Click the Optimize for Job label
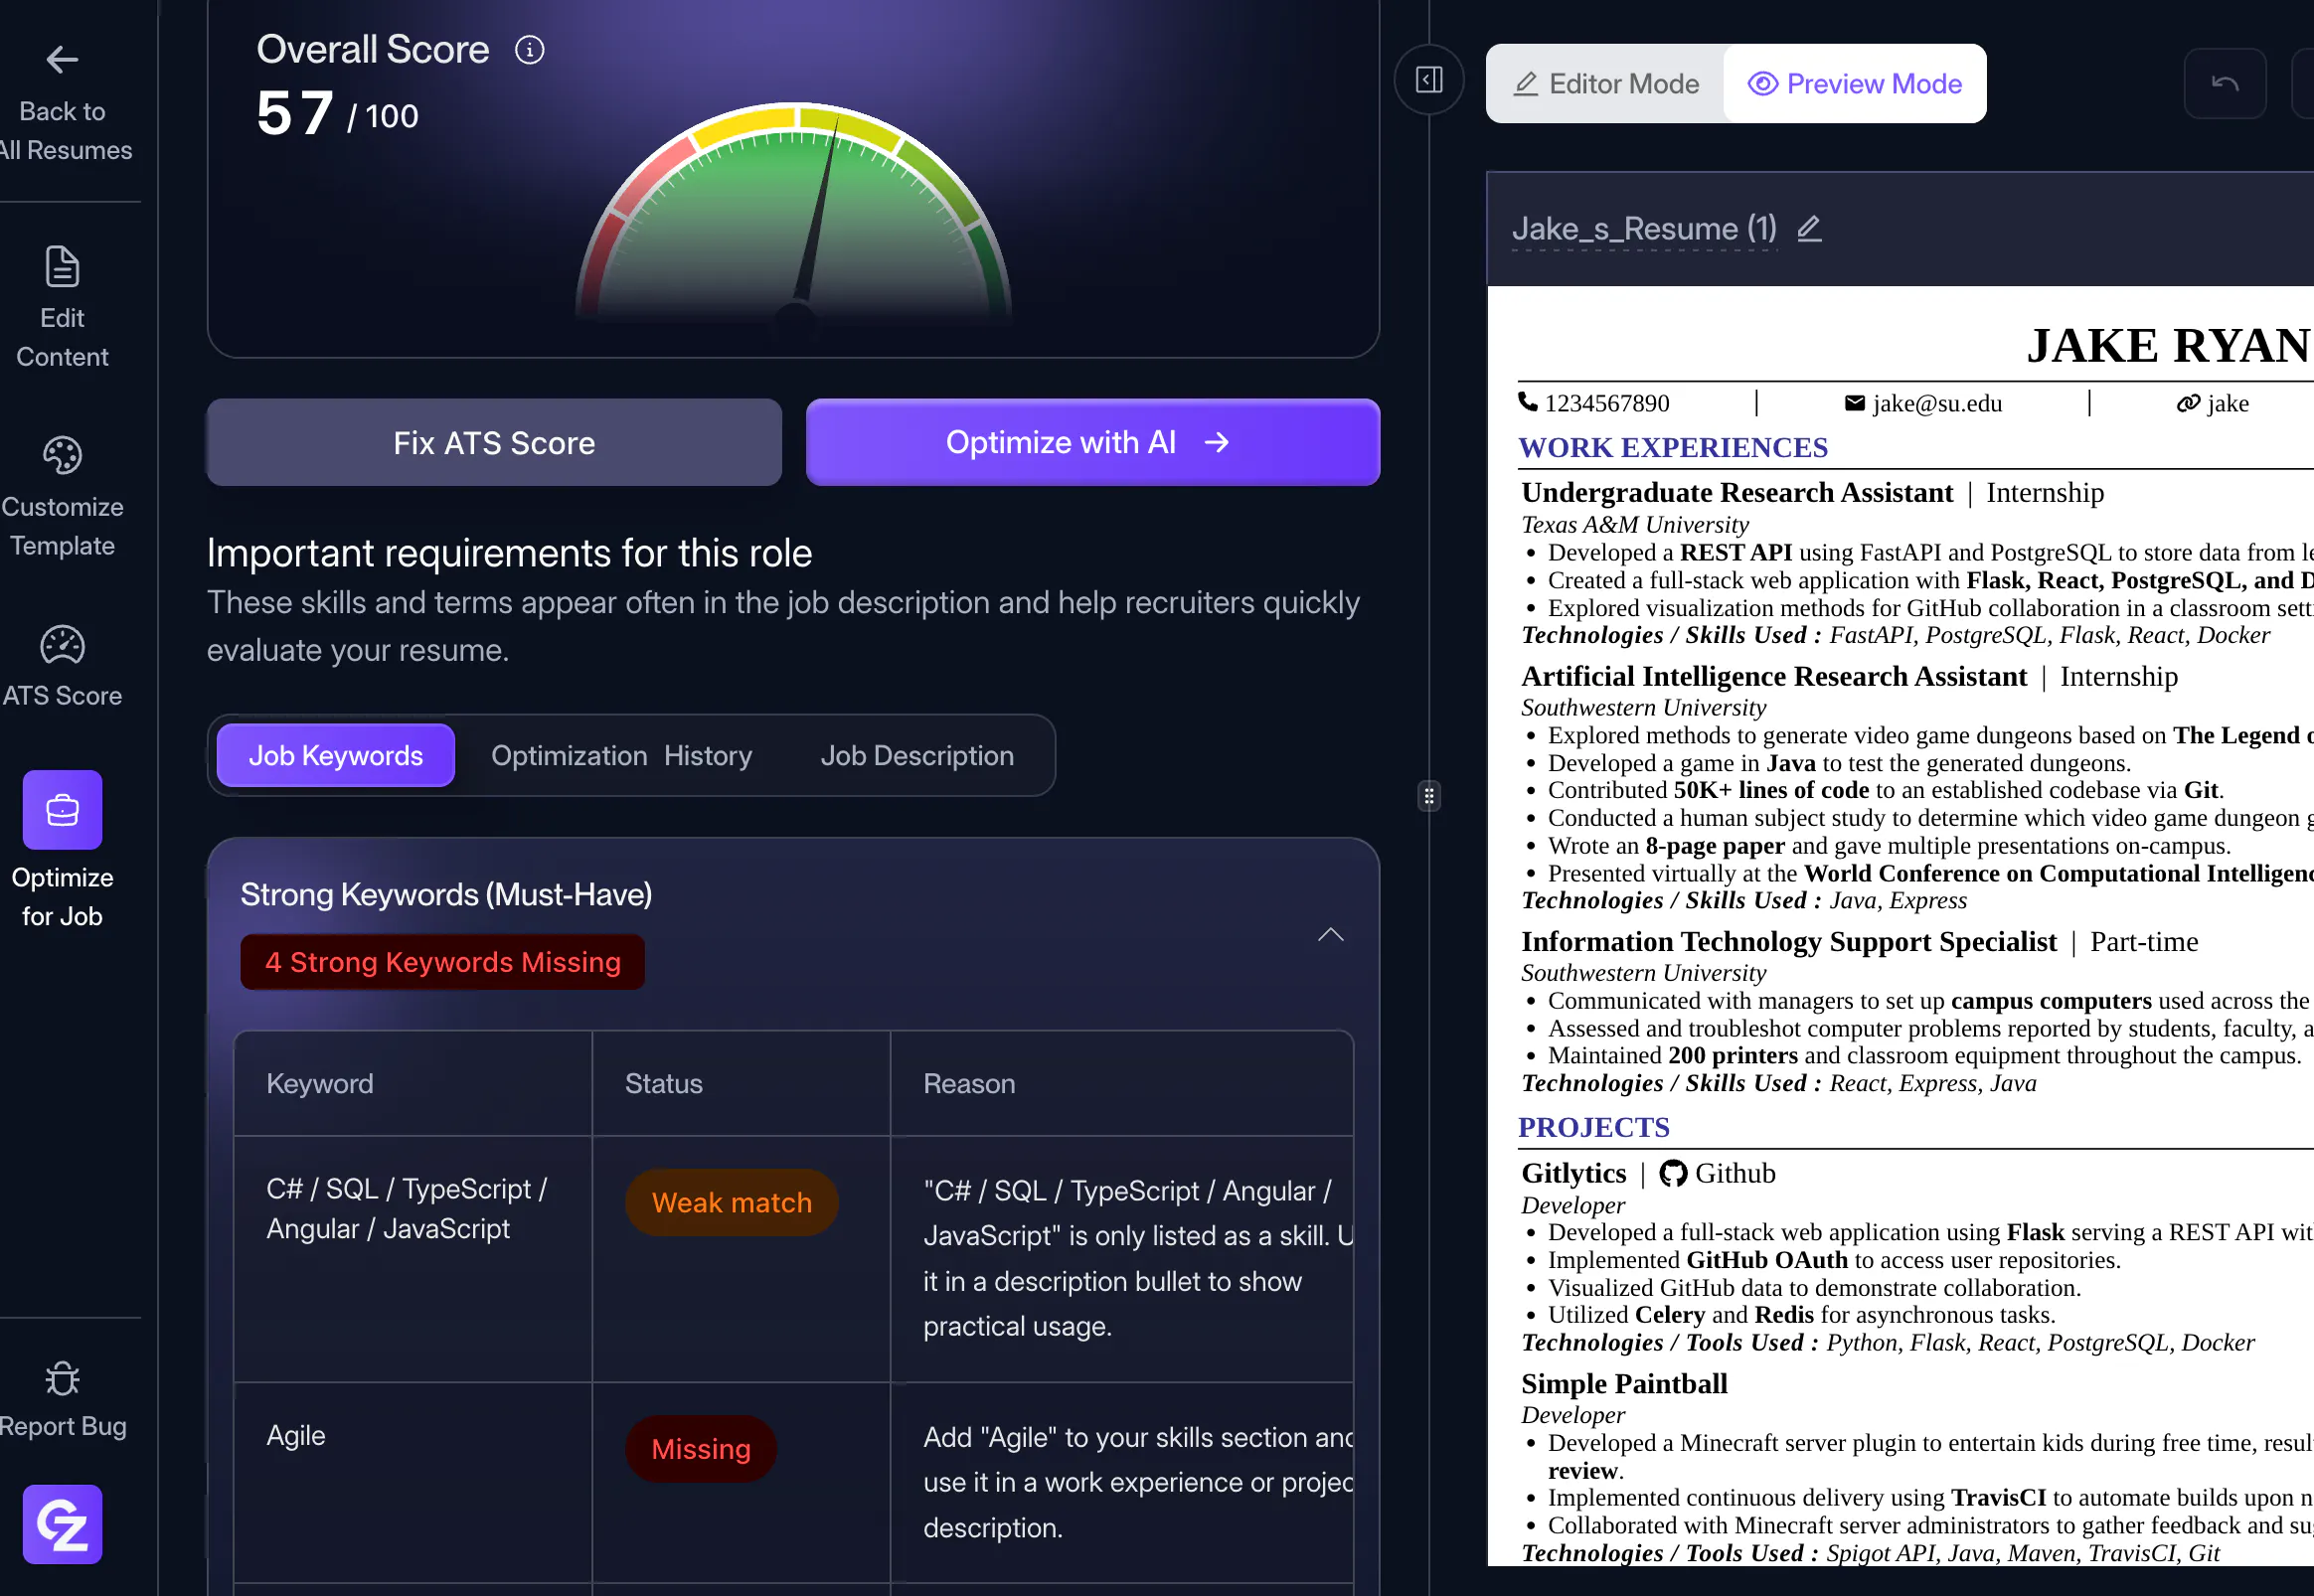The width and height of the screenshot is (2314, 1596). pyautogui.click(x=62, y=897)
